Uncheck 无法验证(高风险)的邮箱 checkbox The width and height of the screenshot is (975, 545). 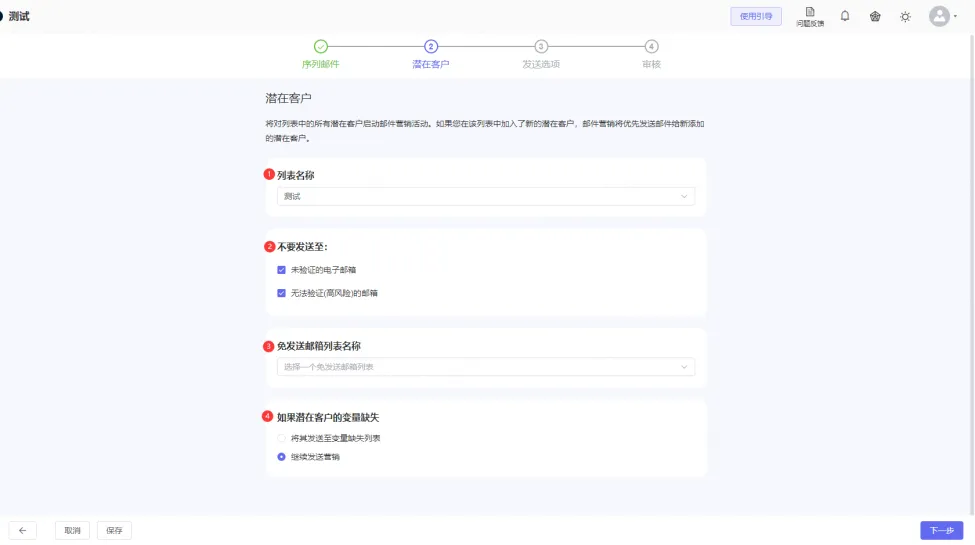tap(282, 293)
